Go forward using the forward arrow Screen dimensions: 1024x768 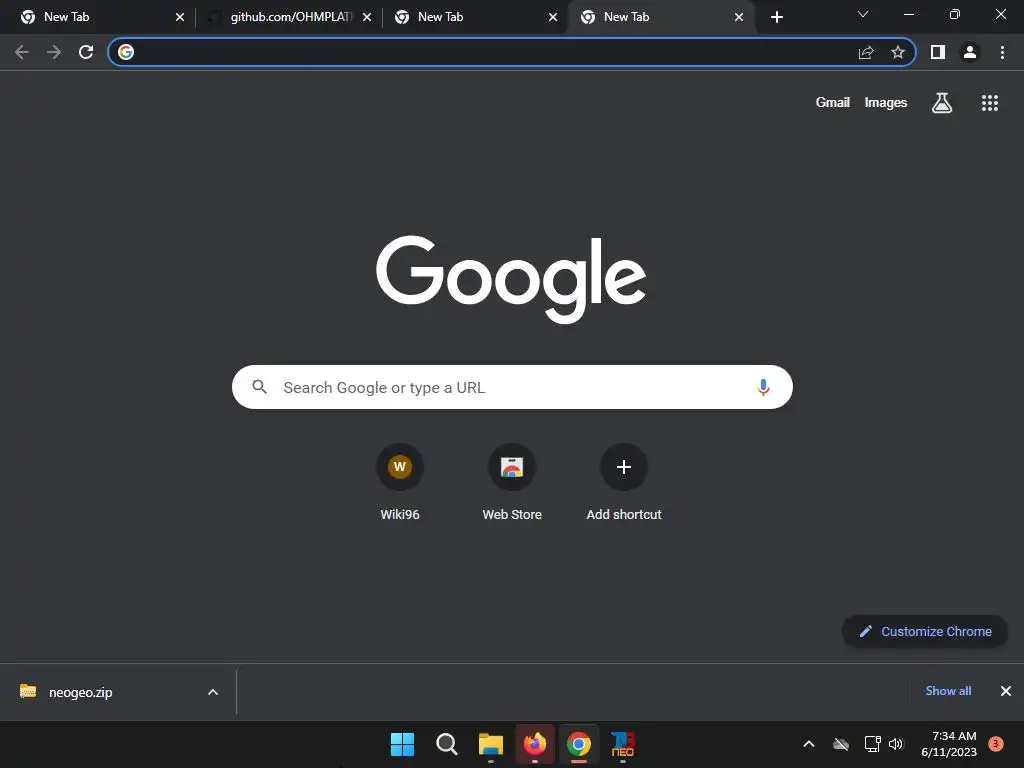(54, 52)
